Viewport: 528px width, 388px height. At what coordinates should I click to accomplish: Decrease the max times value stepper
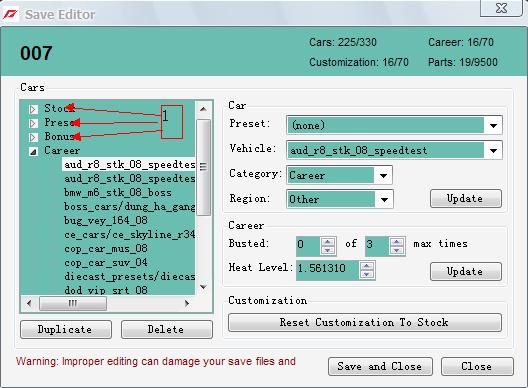[x=397, y=250]
